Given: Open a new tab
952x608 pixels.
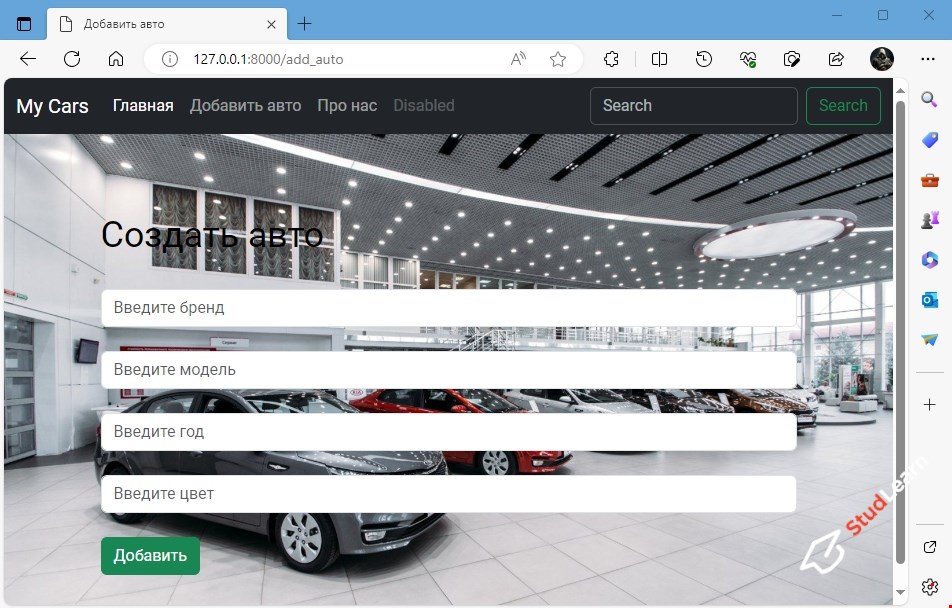Looking at the screenshot, I should click(304, 24).
